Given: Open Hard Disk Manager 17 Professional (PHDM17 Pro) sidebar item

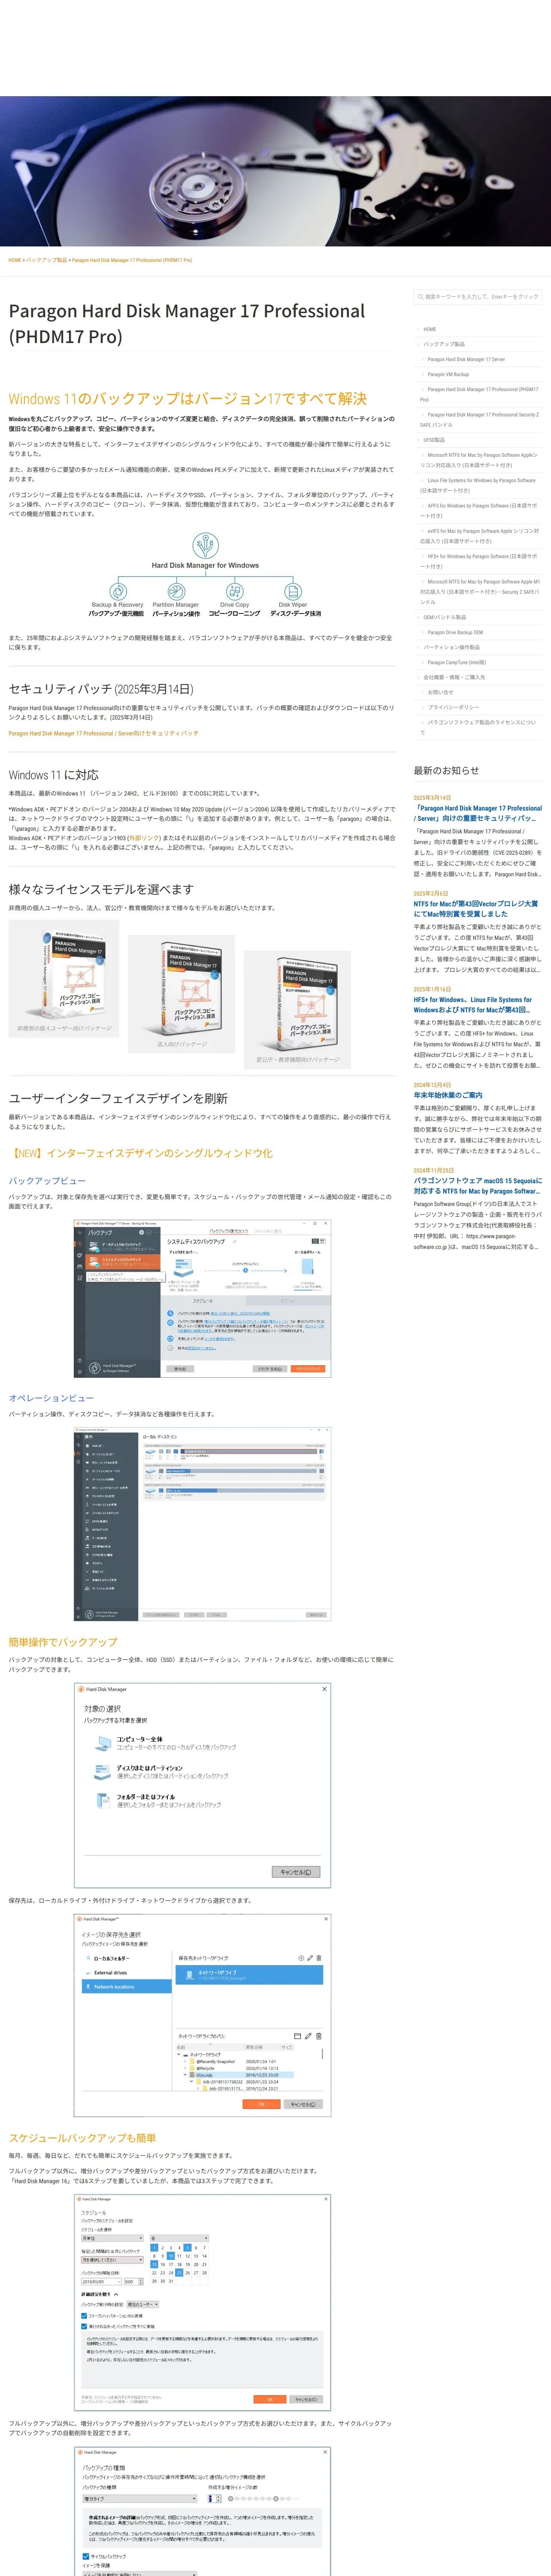Looking at the screenshot, I should click(479, 394).
